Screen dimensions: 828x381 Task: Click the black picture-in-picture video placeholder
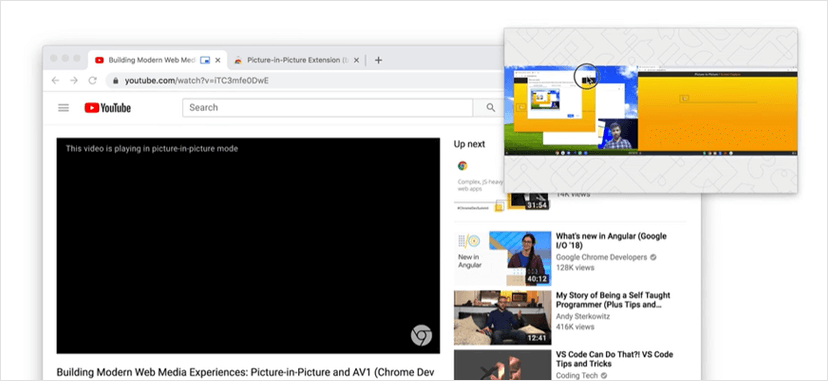pyautogui.click(x=248, y=246)
